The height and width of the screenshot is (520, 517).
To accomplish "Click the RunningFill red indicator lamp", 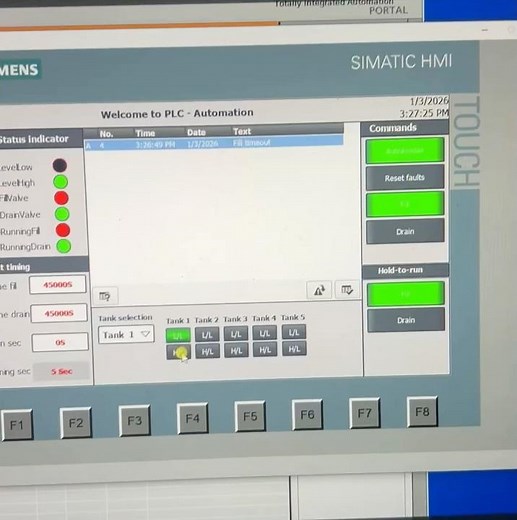I will 63,230.
